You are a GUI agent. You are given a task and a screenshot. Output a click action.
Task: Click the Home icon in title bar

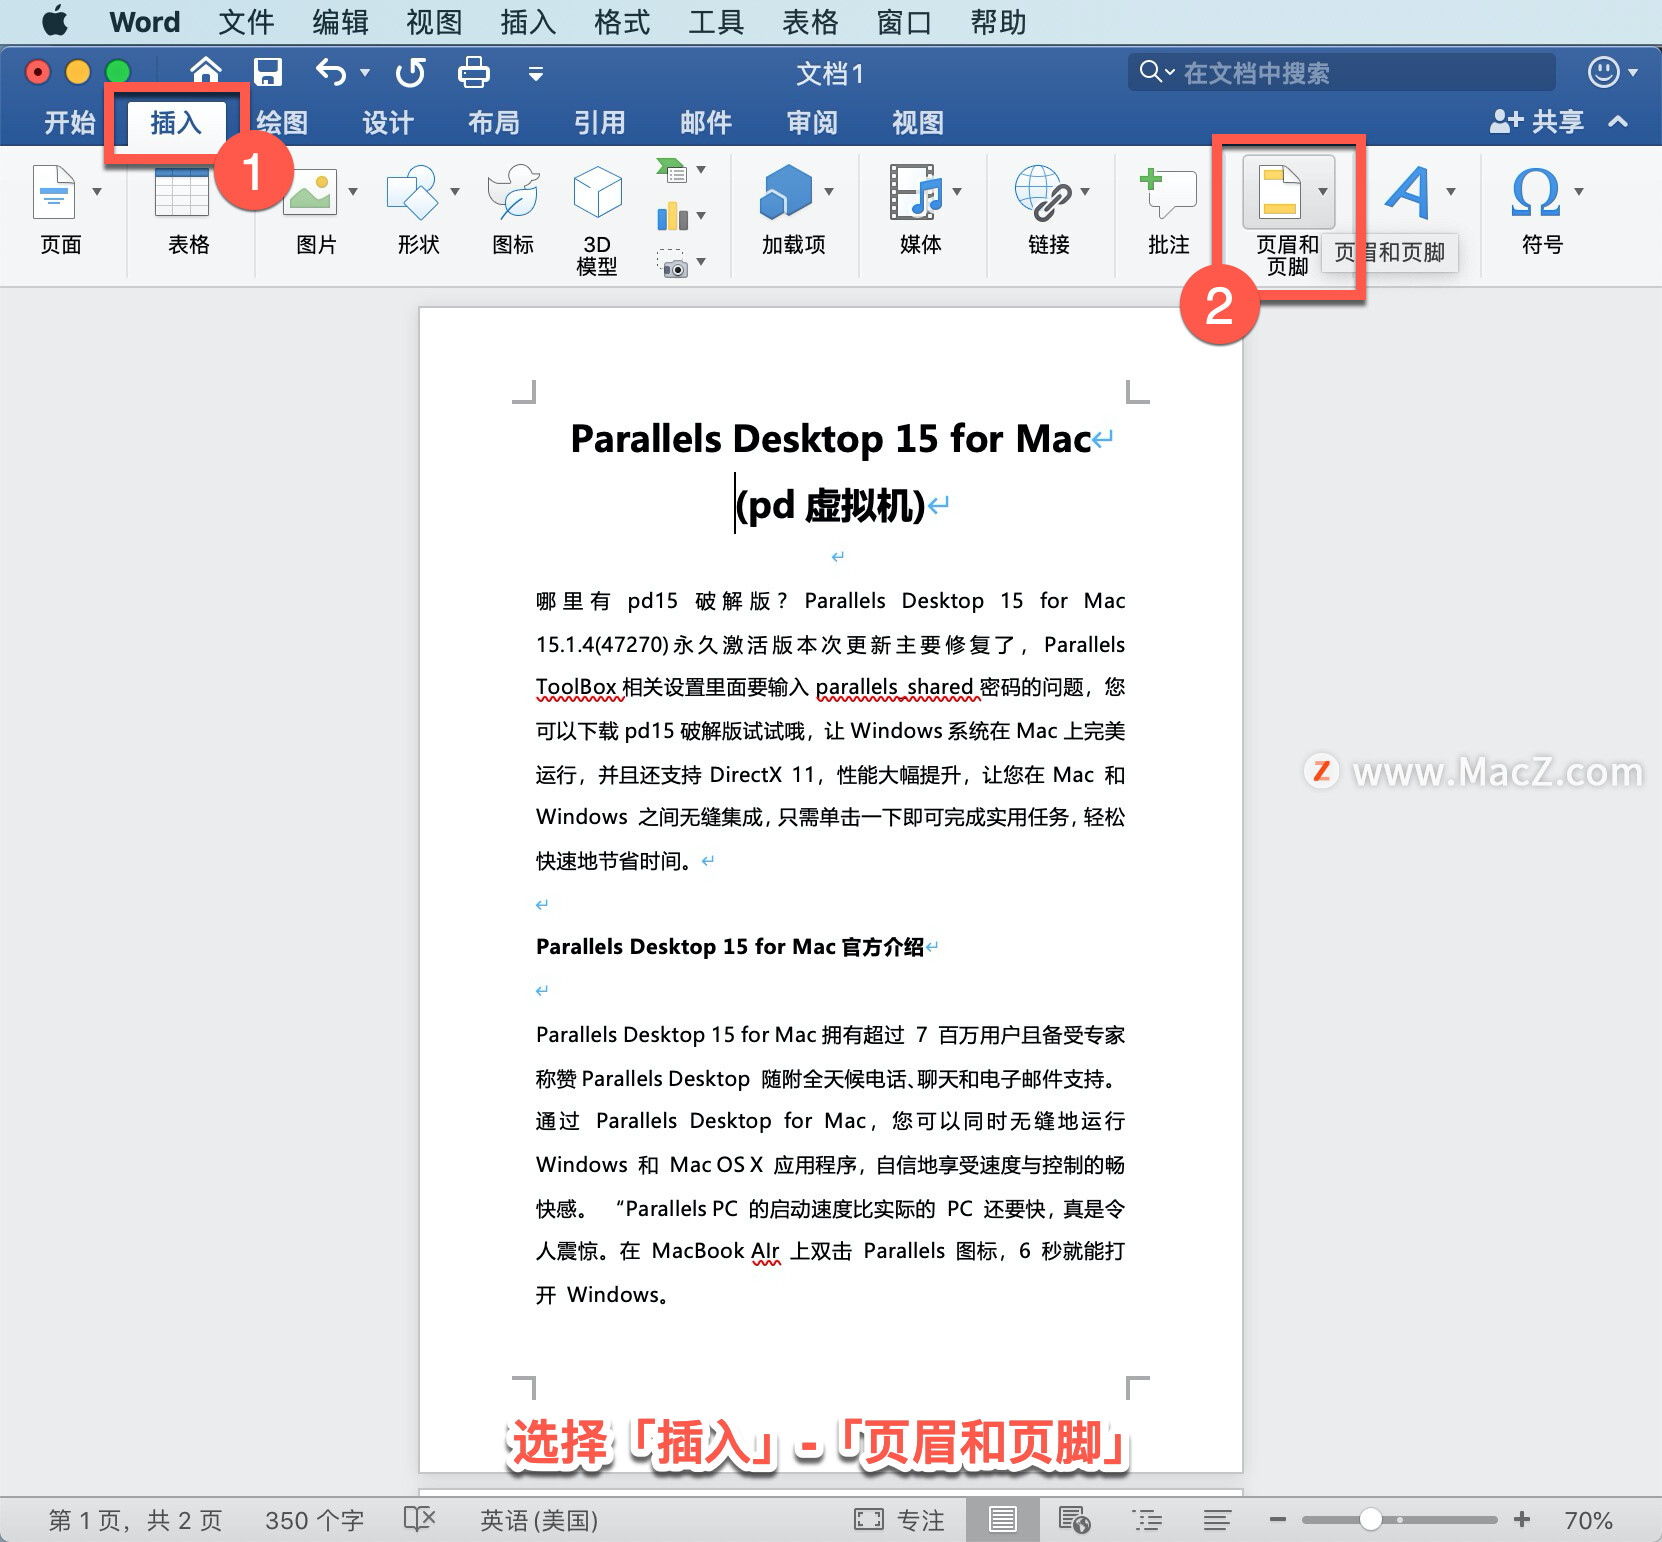pyautogui.click(x=206, y=71)
